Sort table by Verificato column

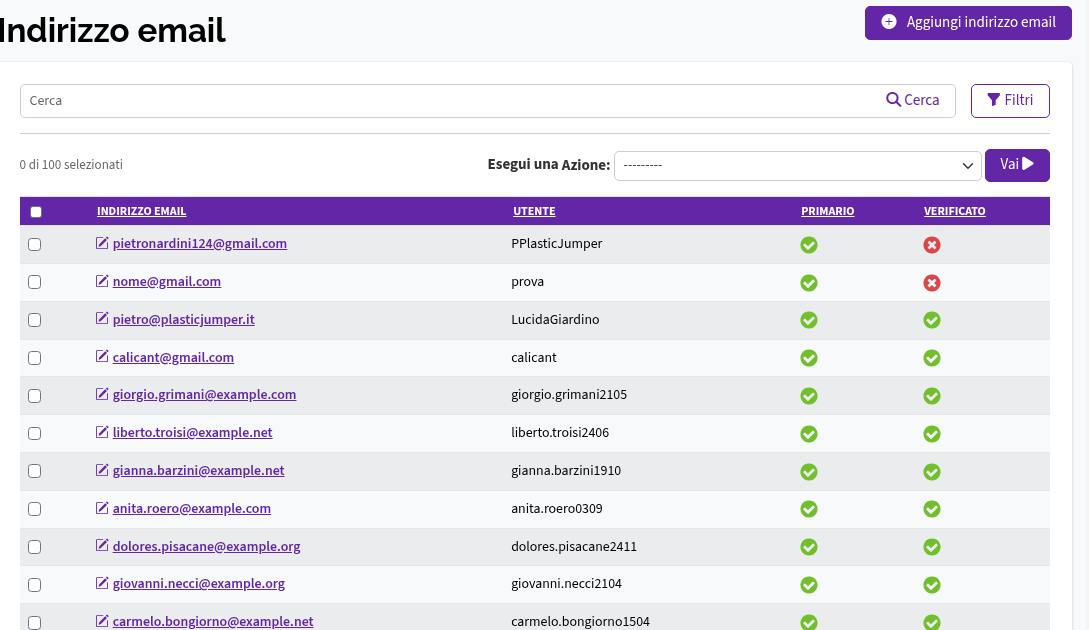tap(954, 211)
